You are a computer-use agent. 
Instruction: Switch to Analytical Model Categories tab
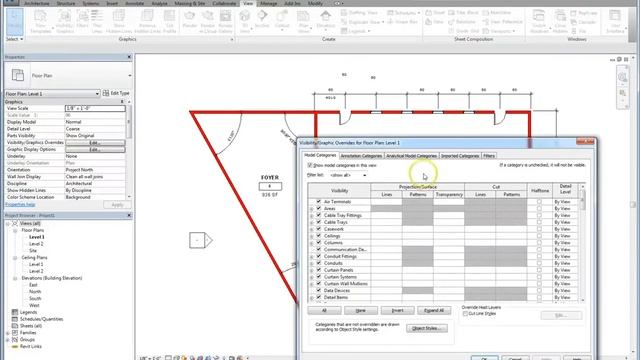(411, 156)
